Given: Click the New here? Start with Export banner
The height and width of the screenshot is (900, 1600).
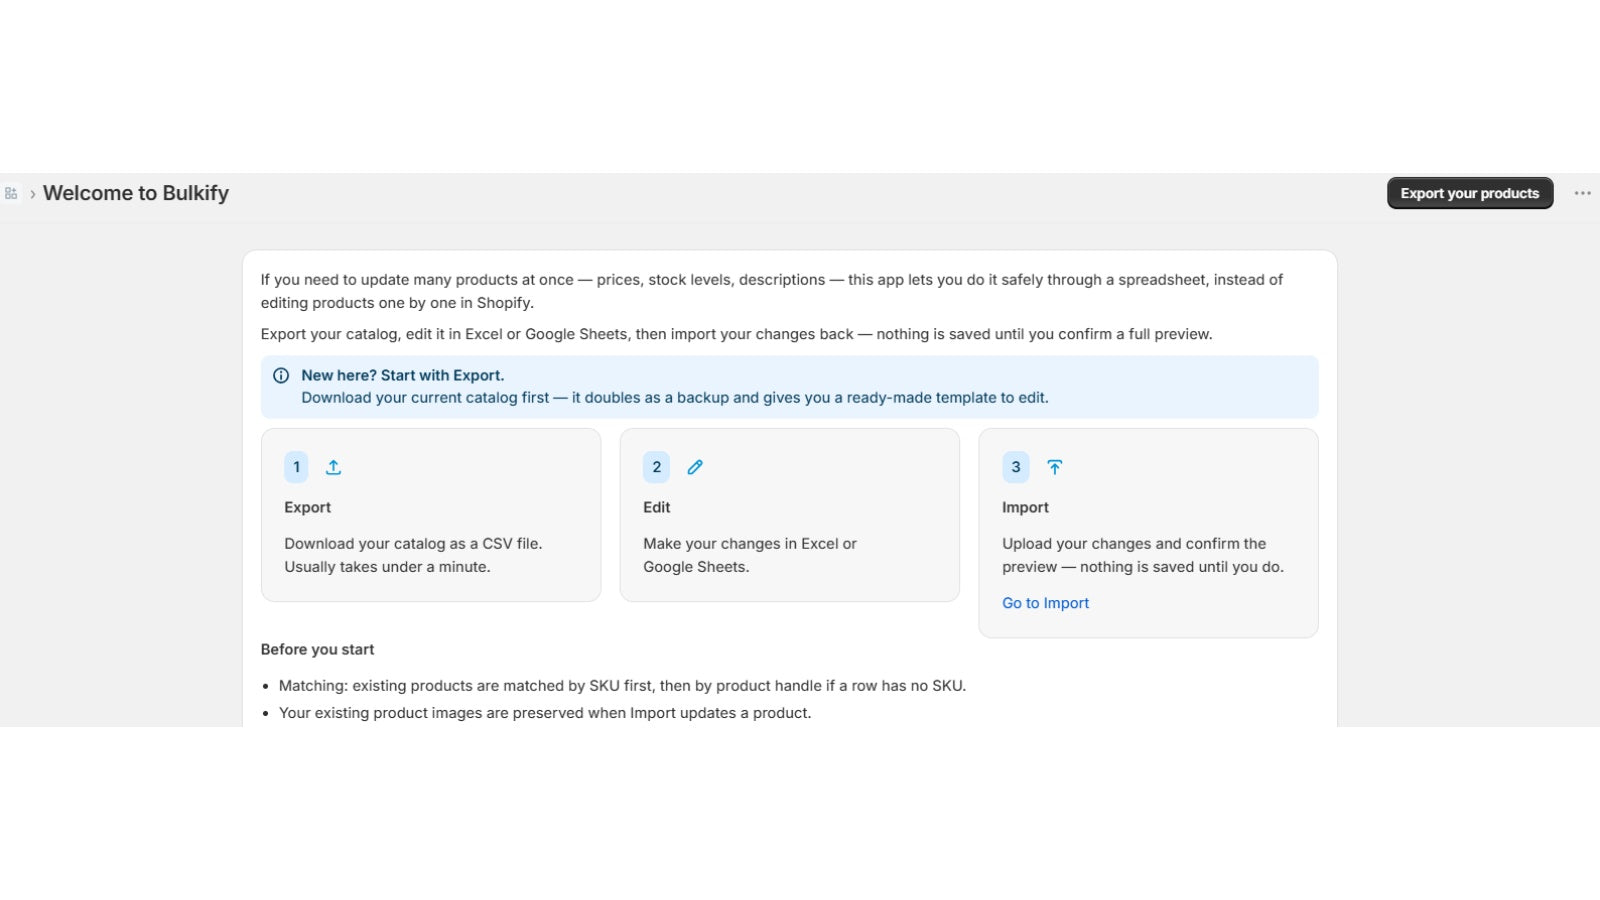Looking at the screenshot, I should (789, 387).
